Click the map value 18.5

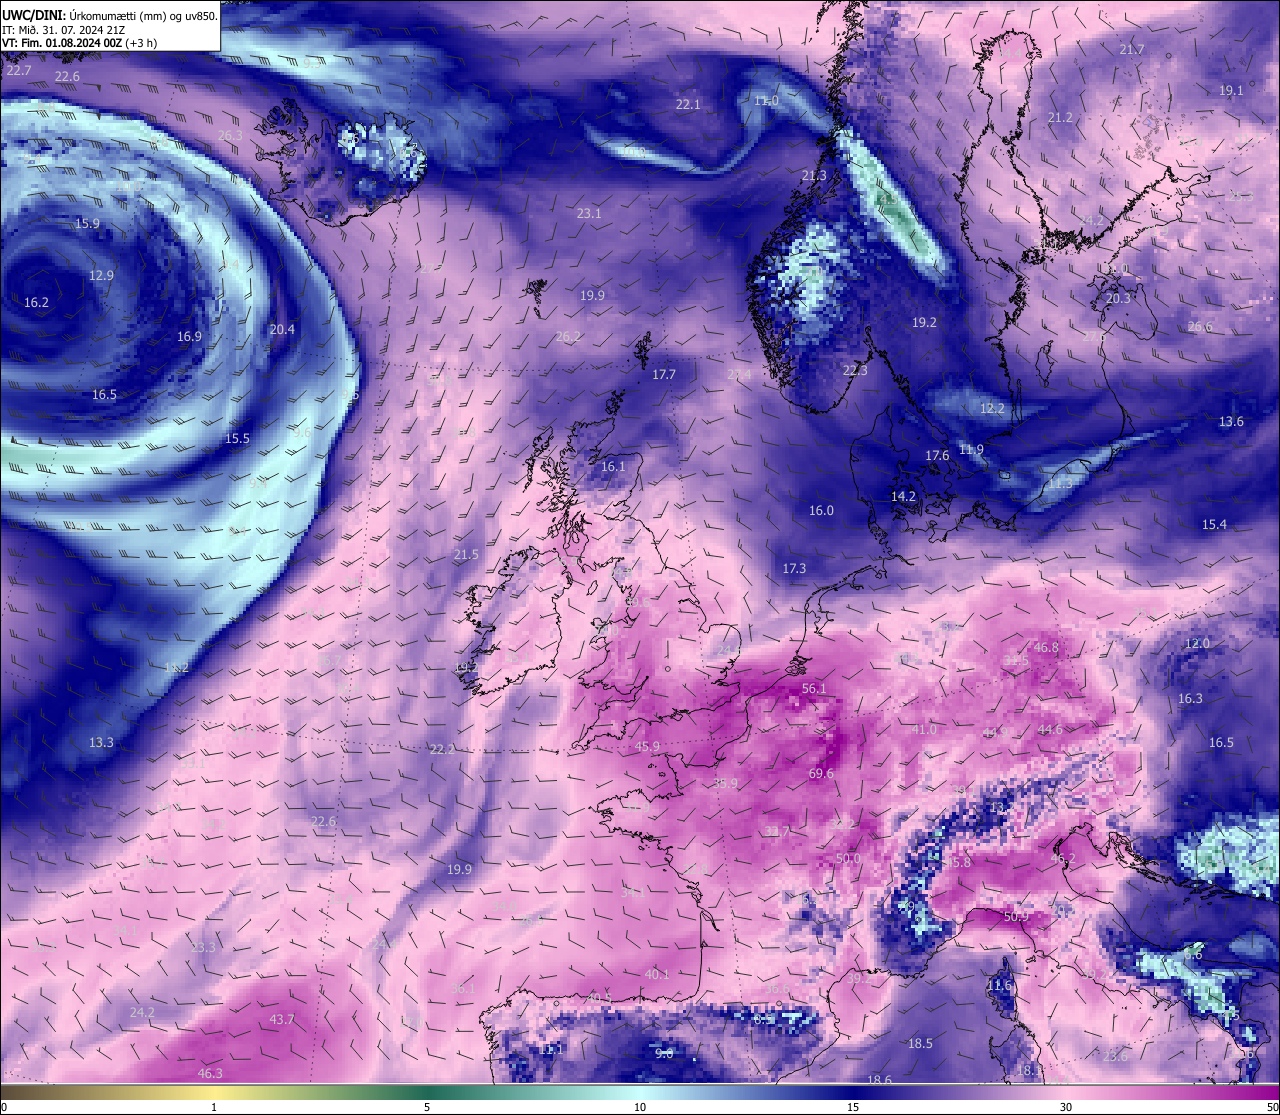click(920, 1043)
